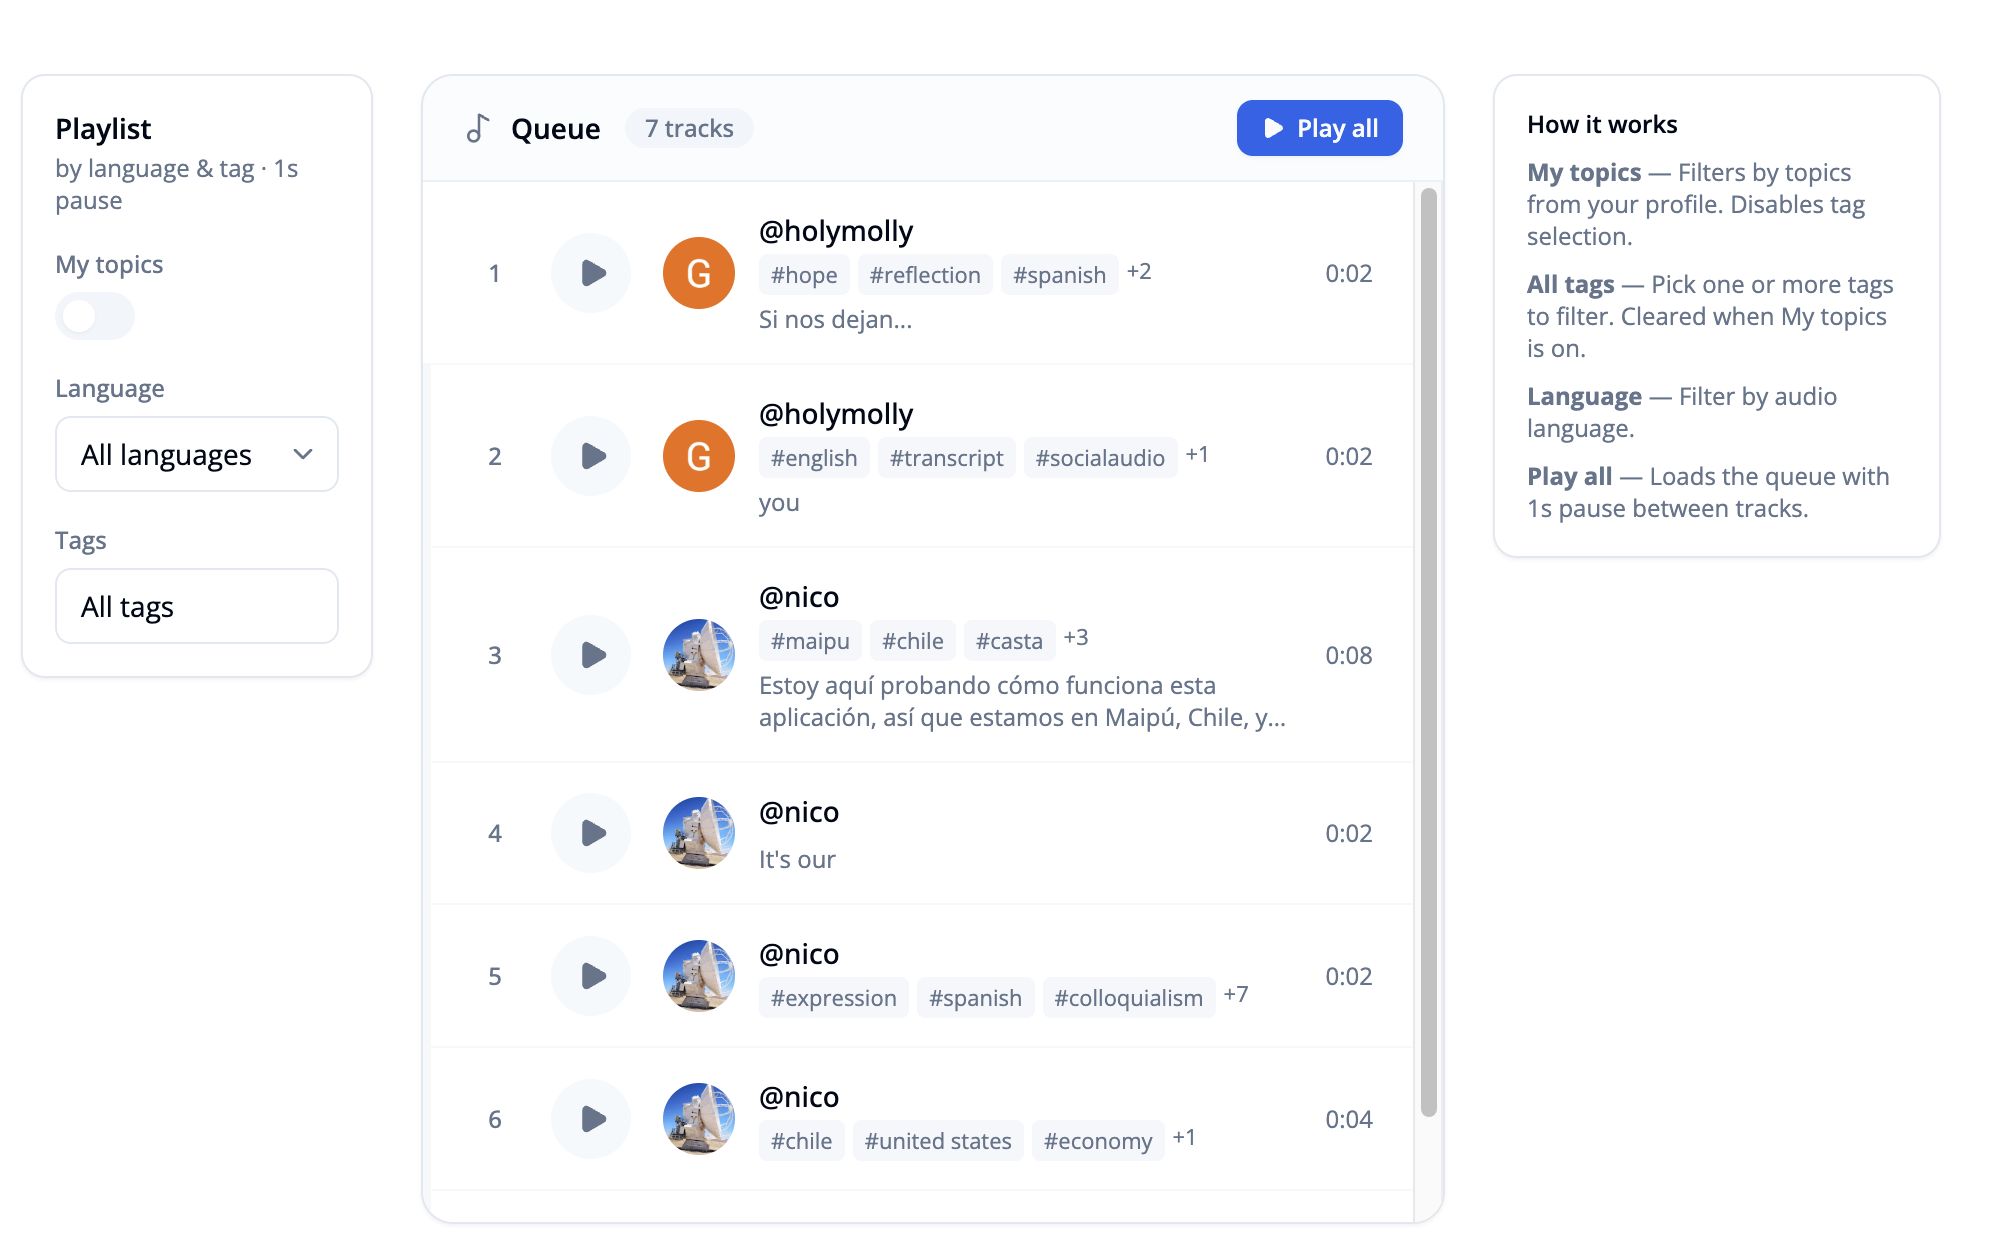The height and width of the screenshot is (1258, 2006).
Task: Play track 5 by @nico
Action: pyautogui.click(x=591, y=975)
